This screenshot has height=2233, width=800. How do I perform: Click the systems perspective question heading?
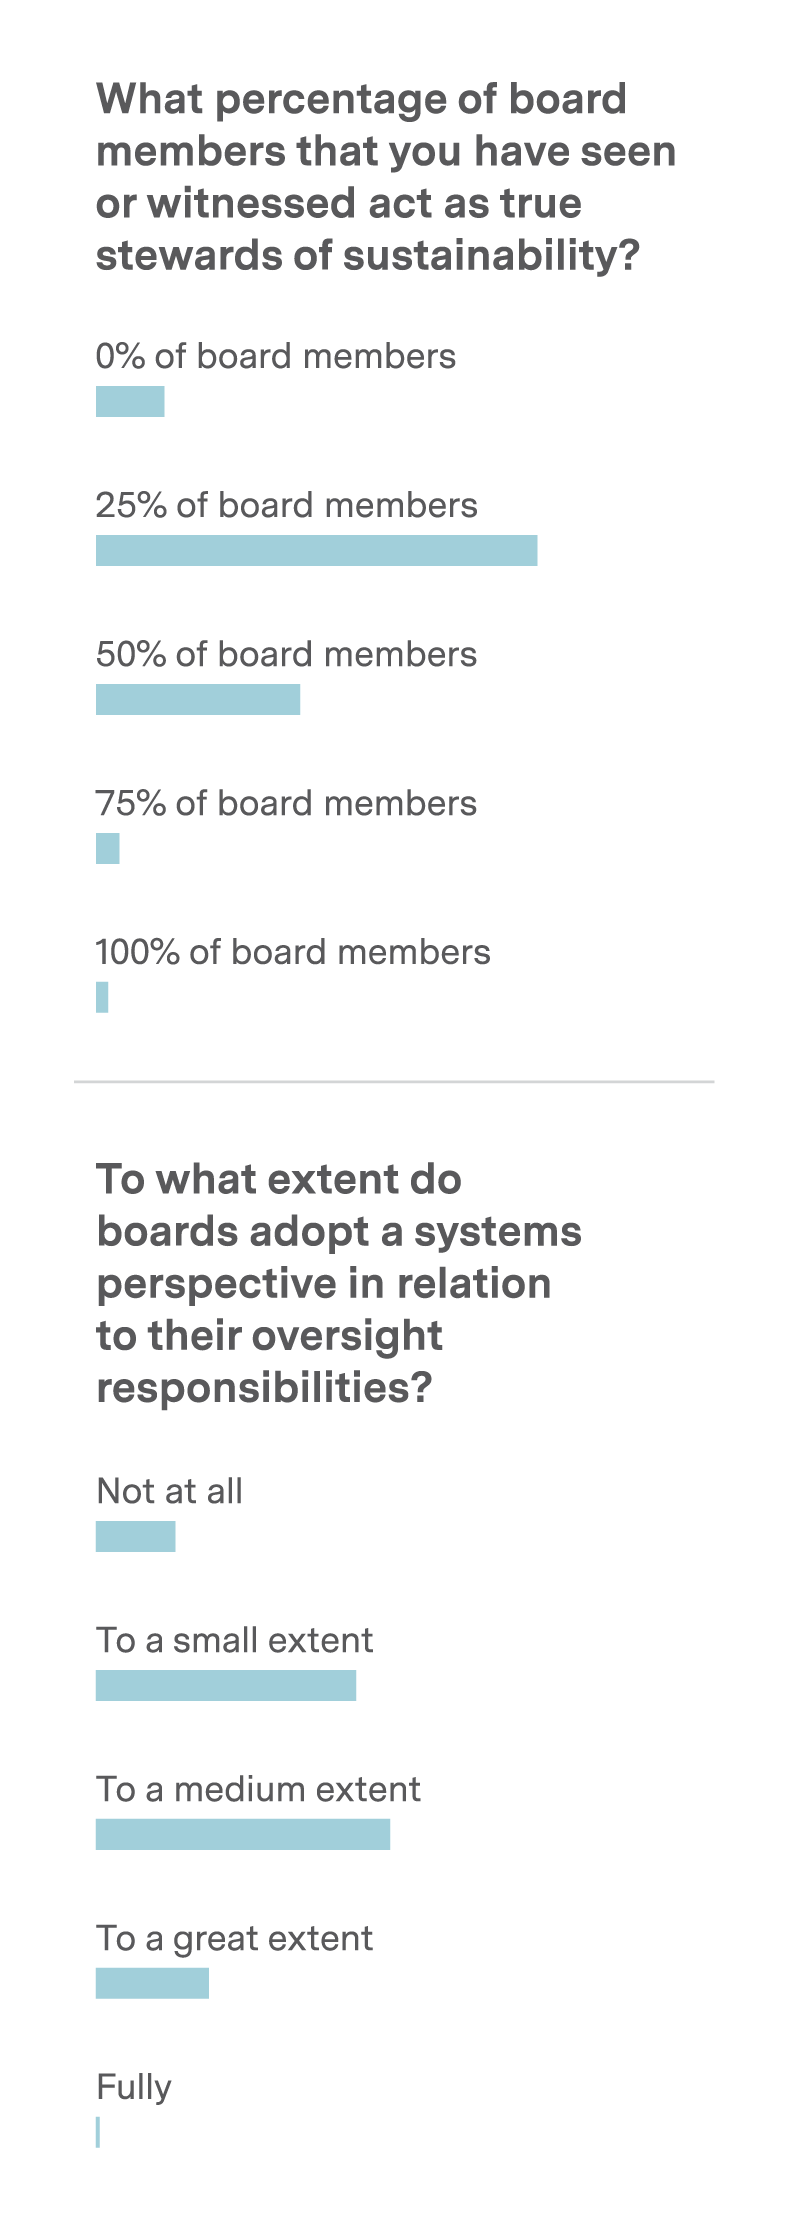[339, 1284]
